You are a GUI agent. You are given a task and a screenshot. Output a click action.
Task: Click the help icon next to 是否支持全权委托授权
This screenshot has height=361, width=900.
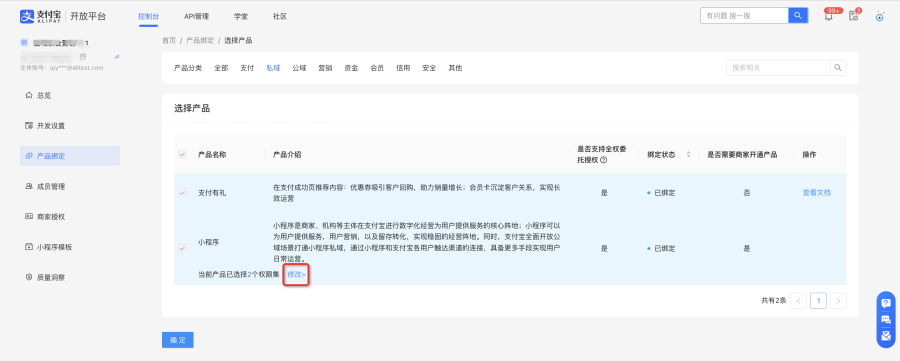[603, 161]
